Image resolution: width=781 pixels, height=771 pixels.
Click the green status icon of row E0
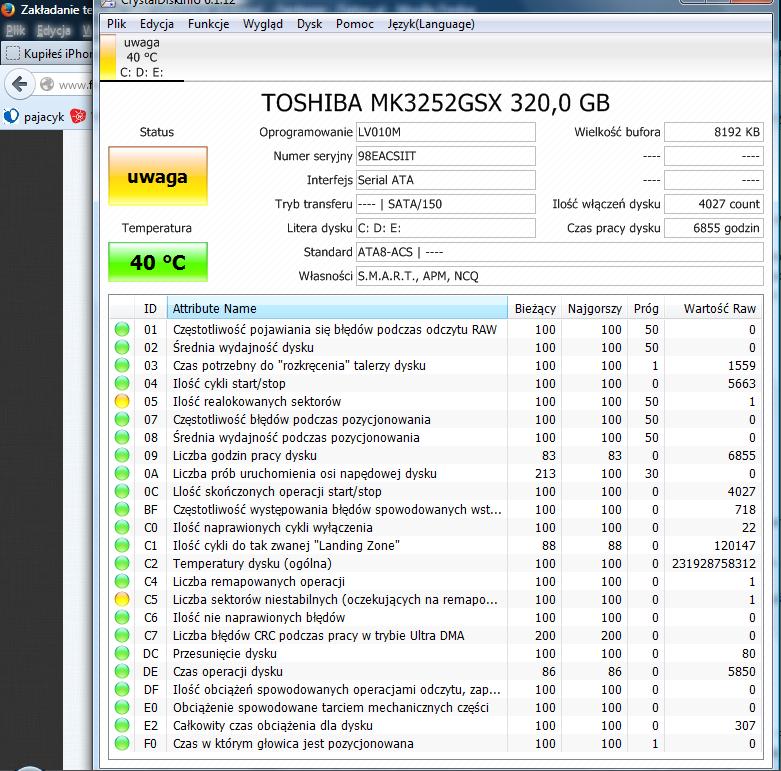[122, 707]
